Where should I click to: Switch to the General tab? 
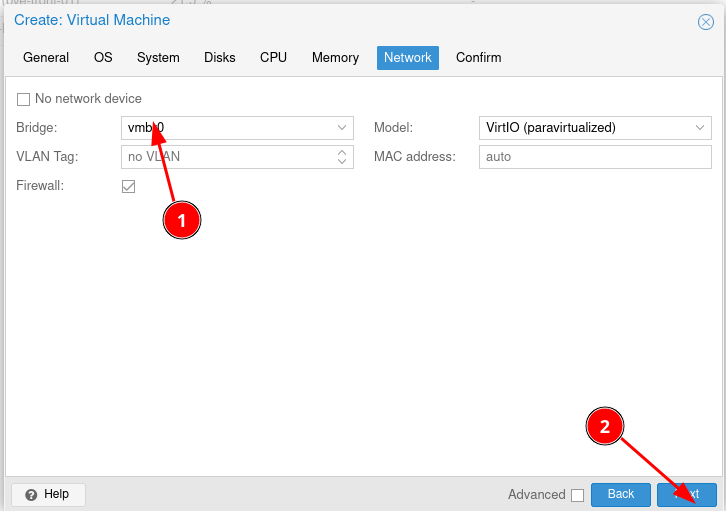[x=46, y=58]
